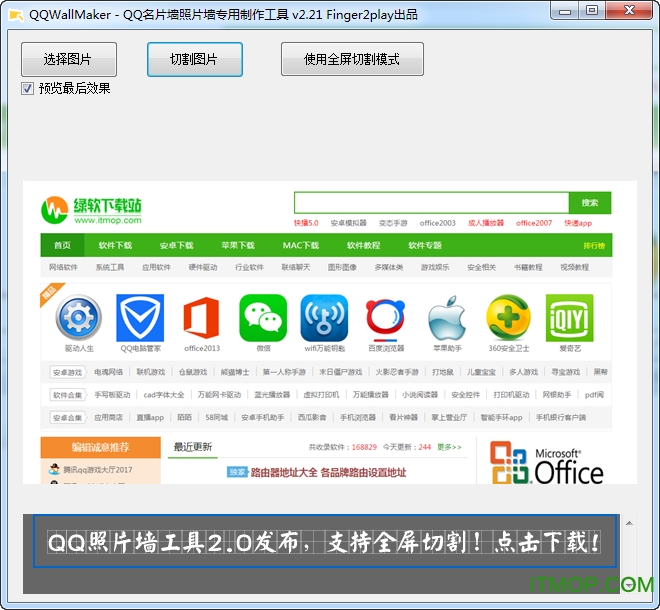660x610 pixels.
Task: Select the 软件专题 nav tab
Action: click(x=425, y=245)
